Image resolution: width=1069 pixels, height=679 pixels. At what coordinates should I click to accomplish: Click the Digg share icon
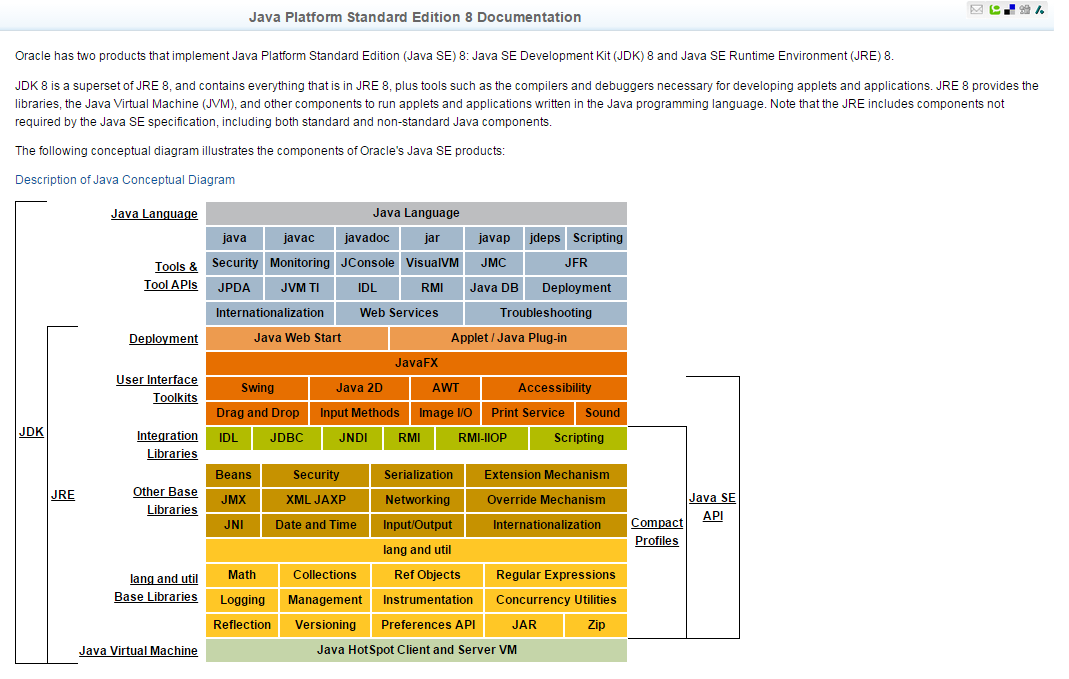tap(1025, 10)
